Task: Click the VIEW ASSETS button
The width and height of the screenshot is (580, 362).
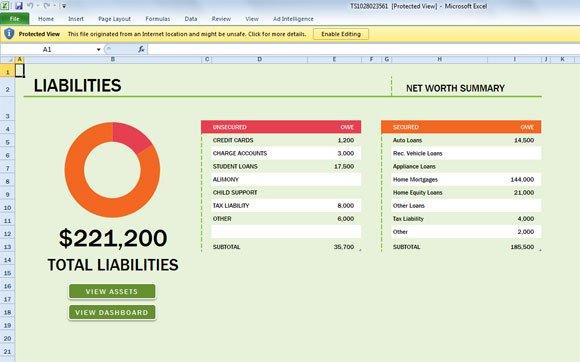Action: pos(112,291)
